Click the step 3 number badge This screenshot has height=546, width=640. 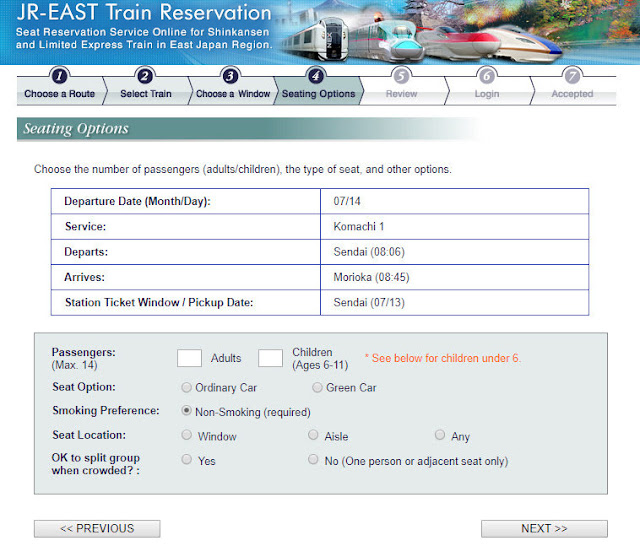pos(230,76)
